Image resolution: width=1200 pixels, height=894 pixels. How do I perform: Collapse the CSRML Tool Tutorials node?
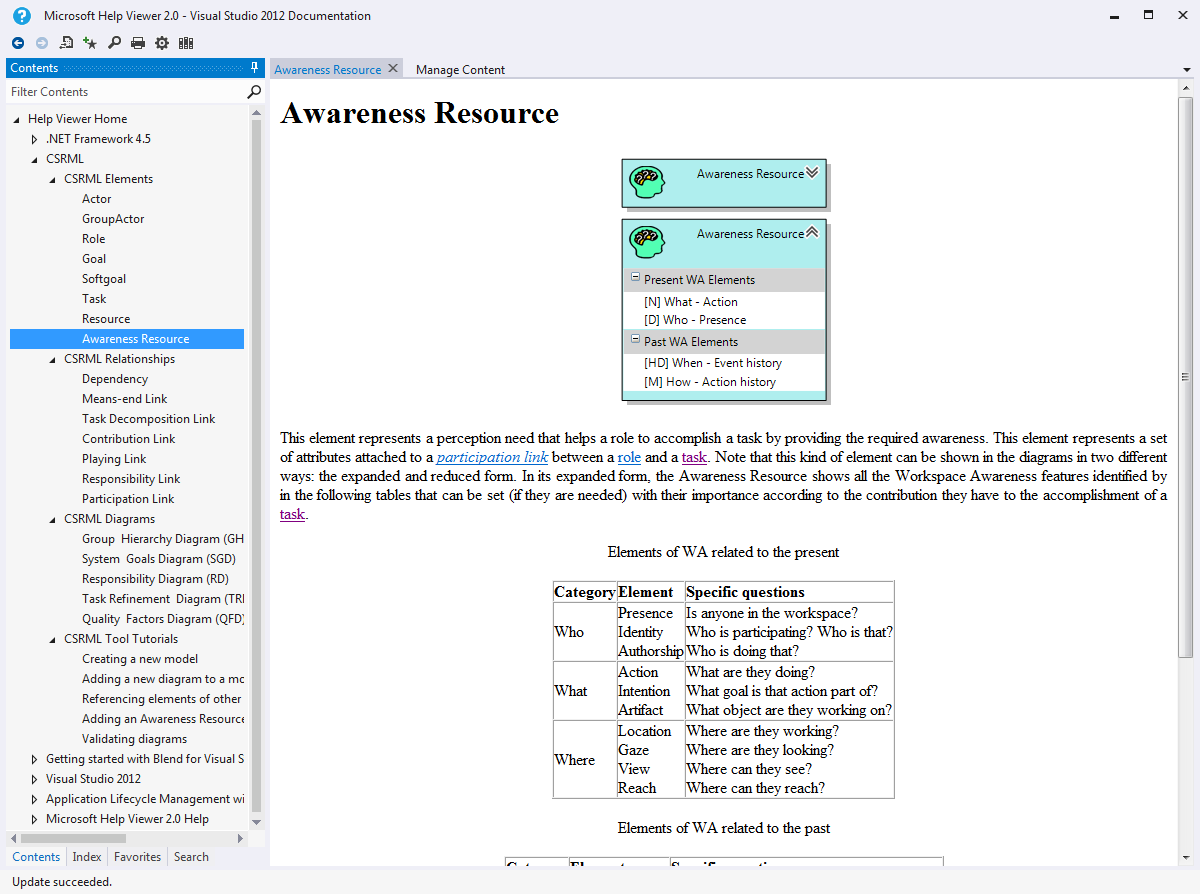[x=52, y=639]
